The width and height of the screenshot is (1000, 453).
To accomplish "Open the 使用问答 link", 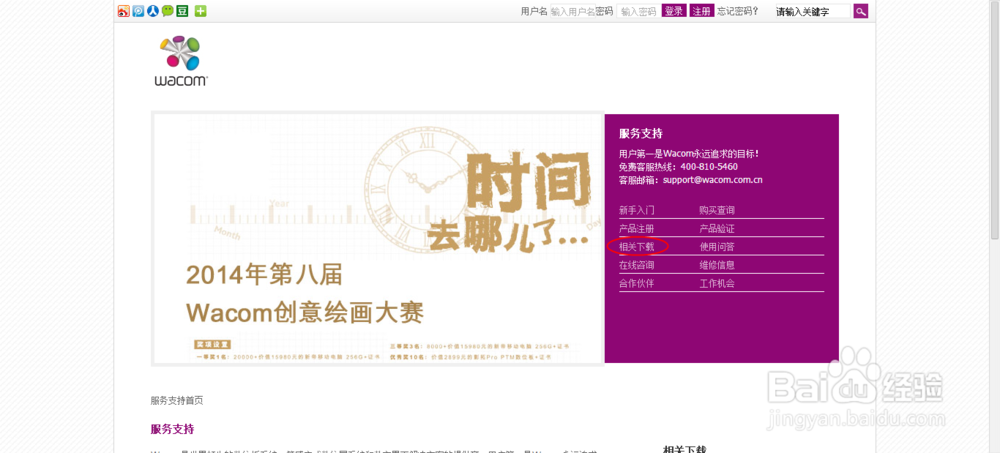I will (717, 246).
